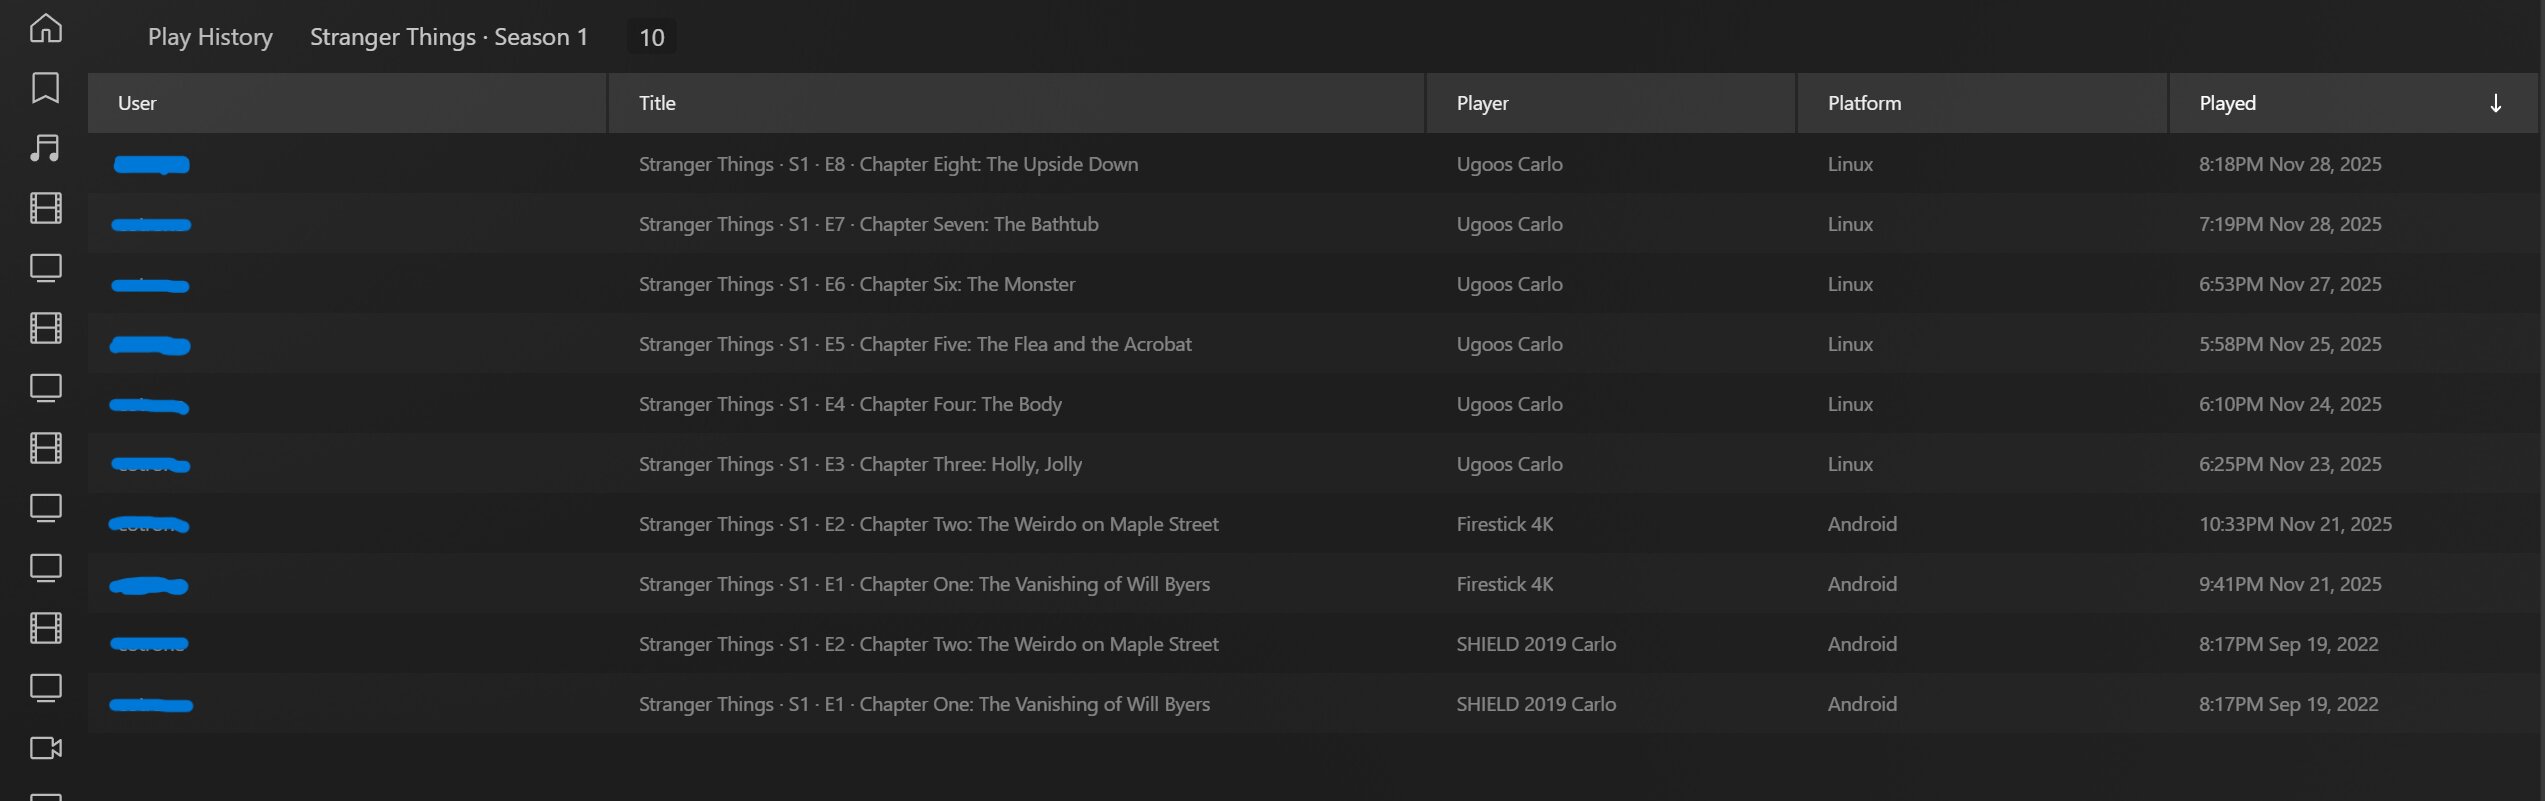Select Chapter Five: The Flea and the Acrobat
This screenshot has width=2545, height=801.
[915, 344]
